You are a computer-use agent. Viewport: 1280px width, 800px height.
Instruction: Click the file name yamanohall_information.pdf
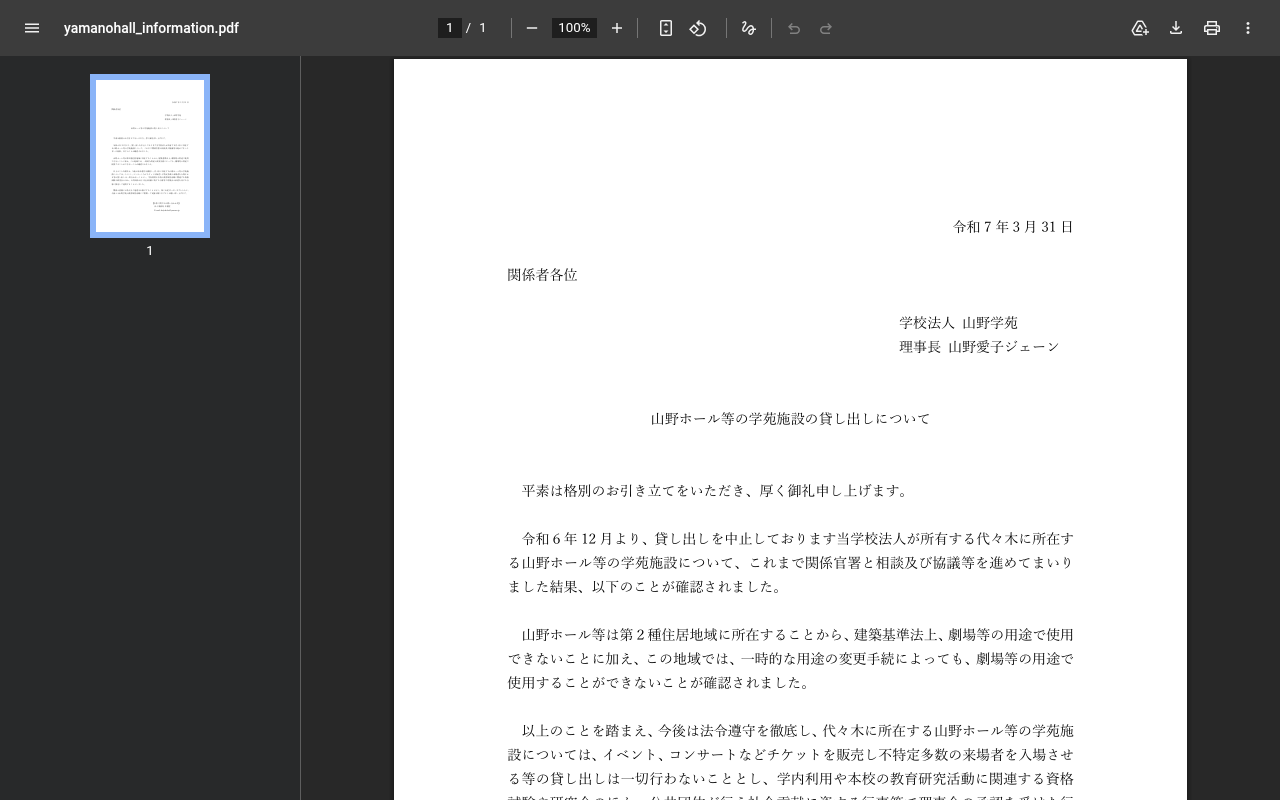(151, 28)
